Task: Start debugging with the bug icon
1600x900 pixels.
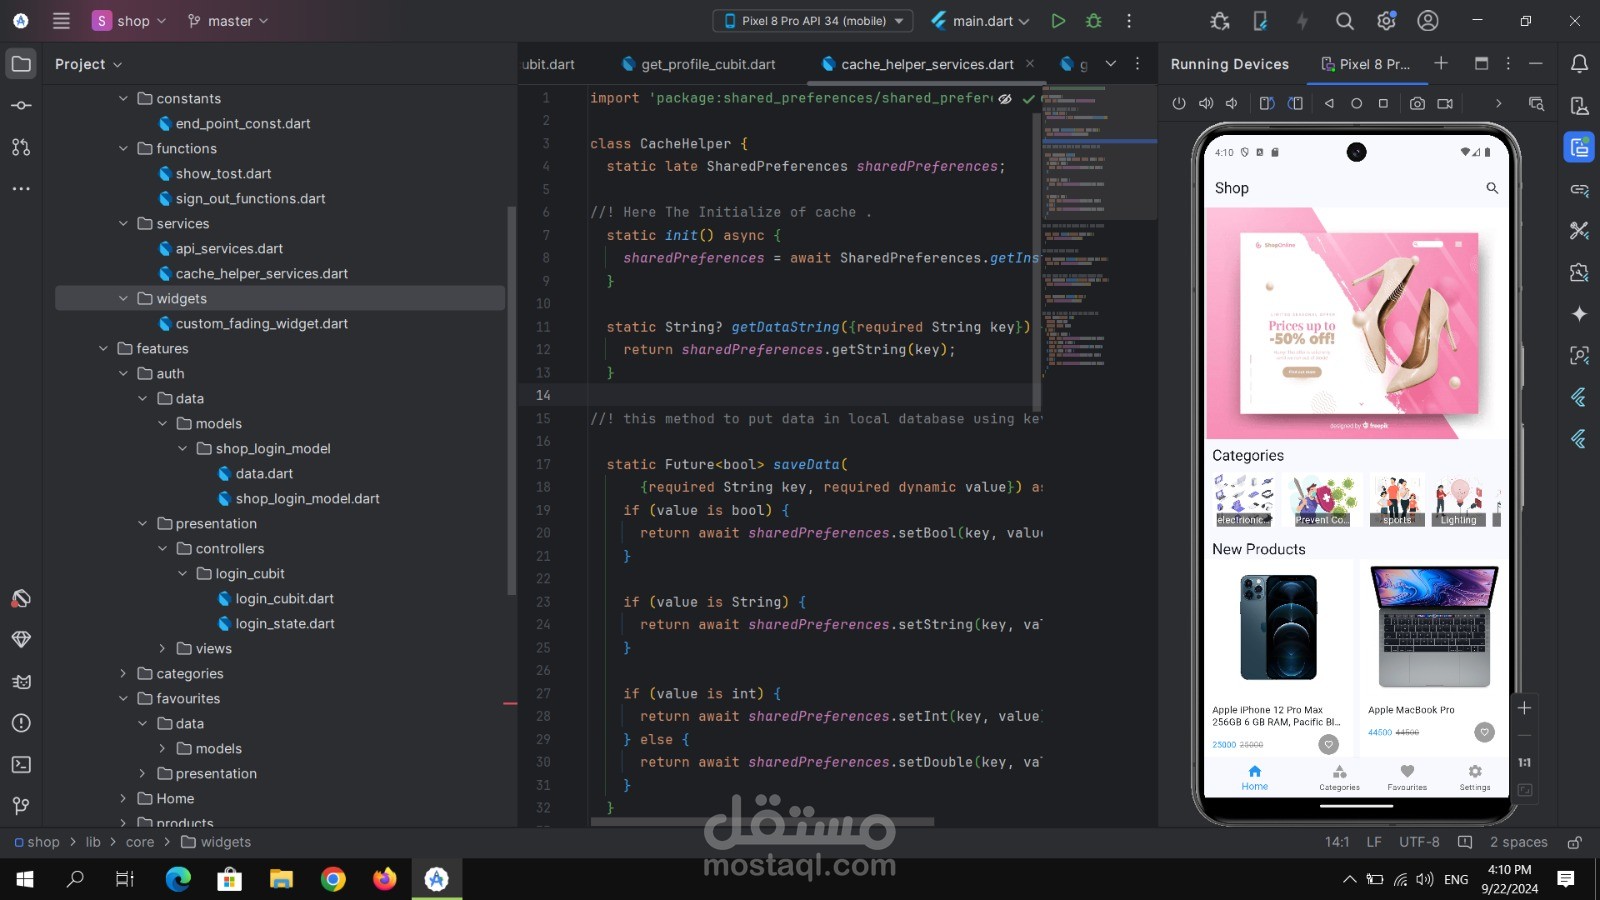Action: pos(1094,21)
